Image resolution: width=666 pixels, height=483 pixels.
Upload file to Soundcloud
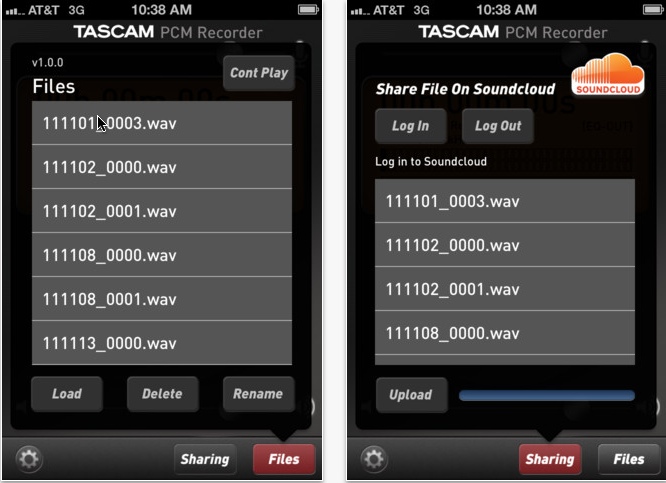411,395
